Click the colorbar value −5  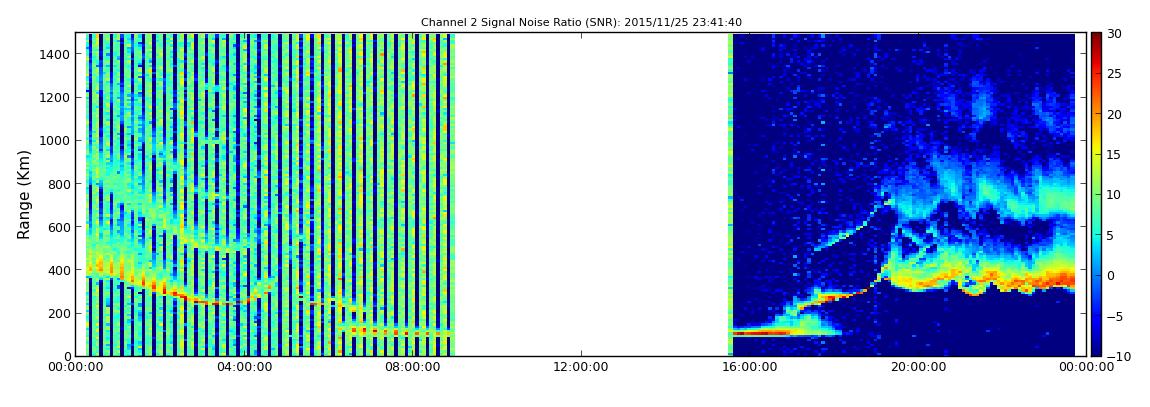coord(1115,316)
